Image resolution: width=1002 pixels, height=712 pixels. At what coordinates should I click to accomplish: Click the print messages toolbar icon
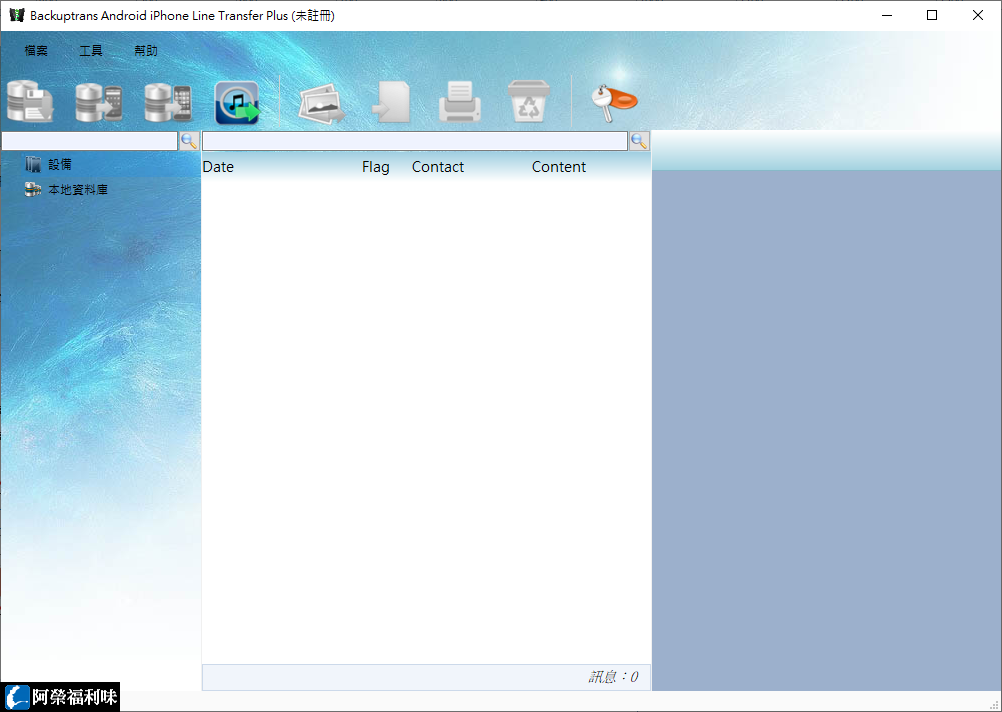pos(459,102)
